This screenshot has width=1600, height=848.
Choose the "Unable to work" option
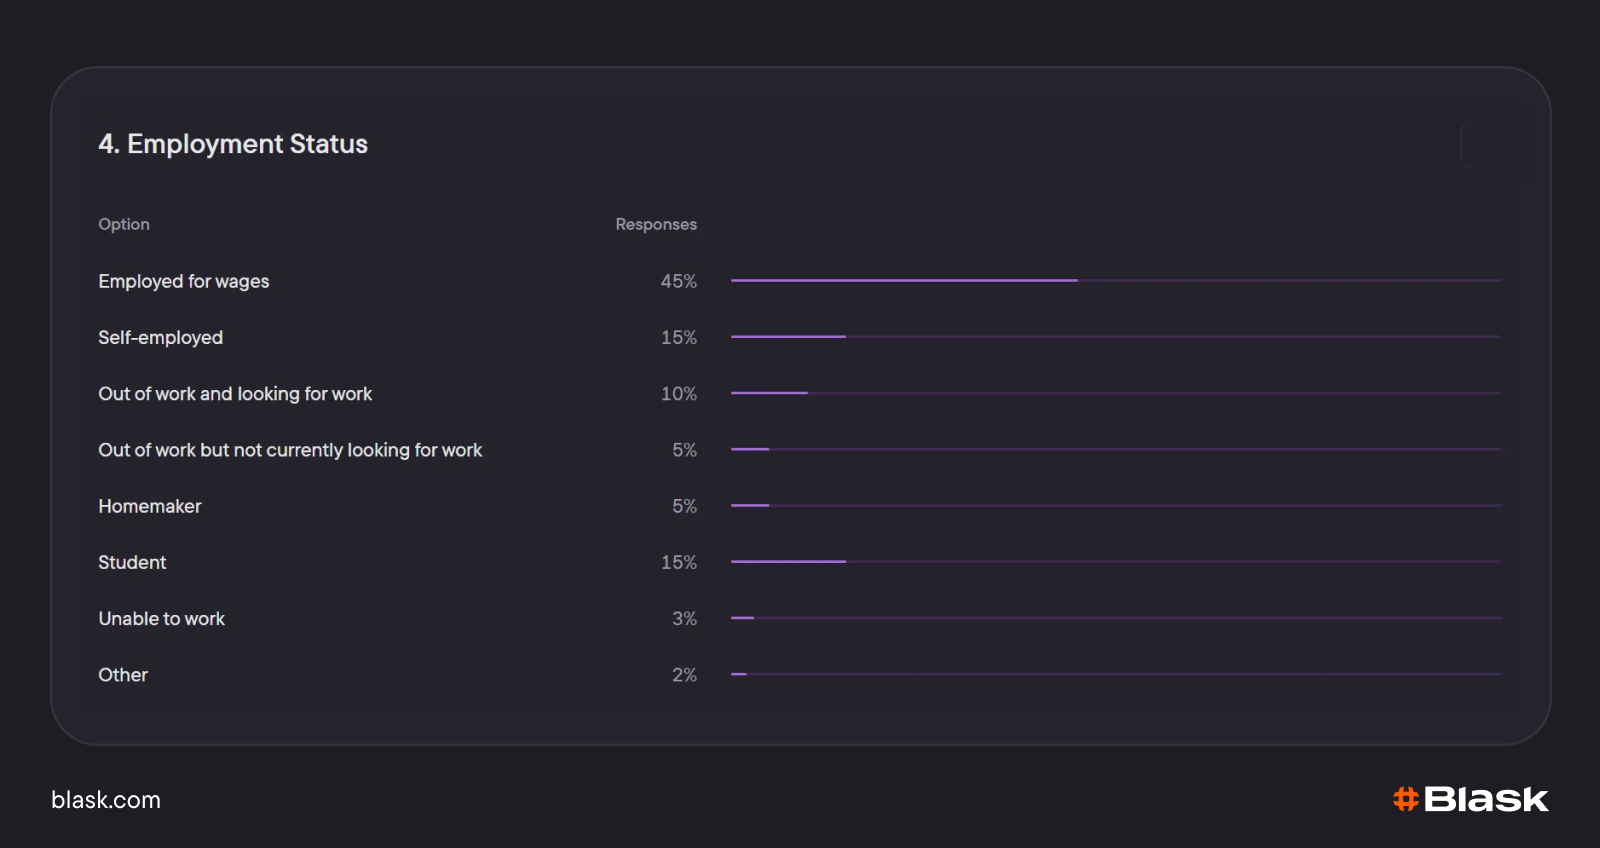[162, 619]
